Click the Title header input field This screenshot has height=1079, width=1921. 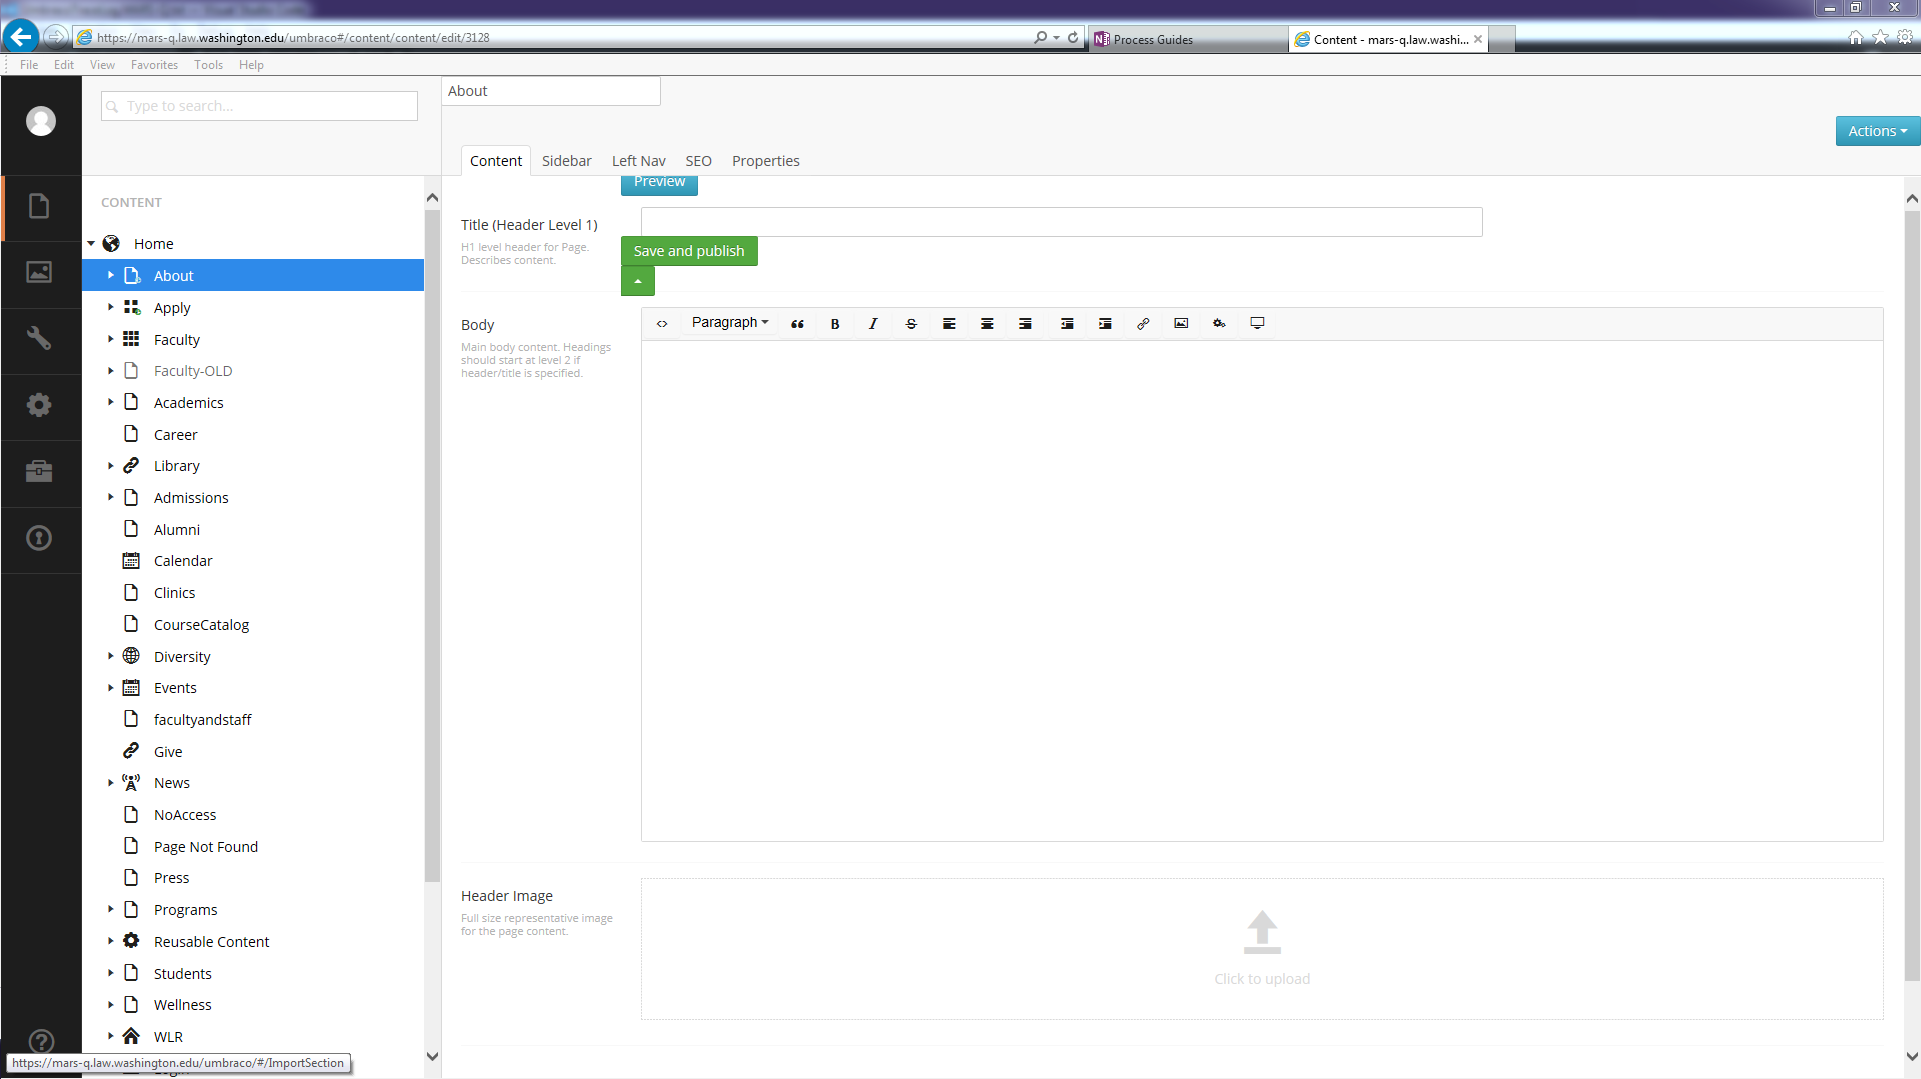(1061, 222)
